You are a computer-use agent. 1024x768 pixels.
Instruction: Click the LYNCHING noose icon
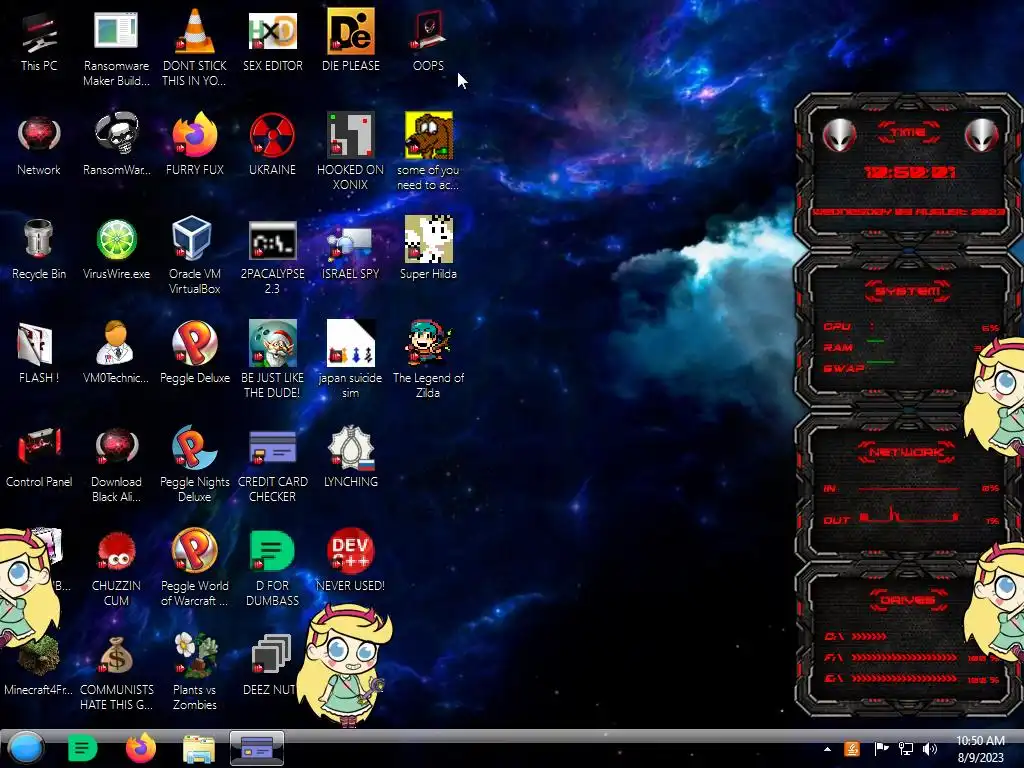[351, 447]
